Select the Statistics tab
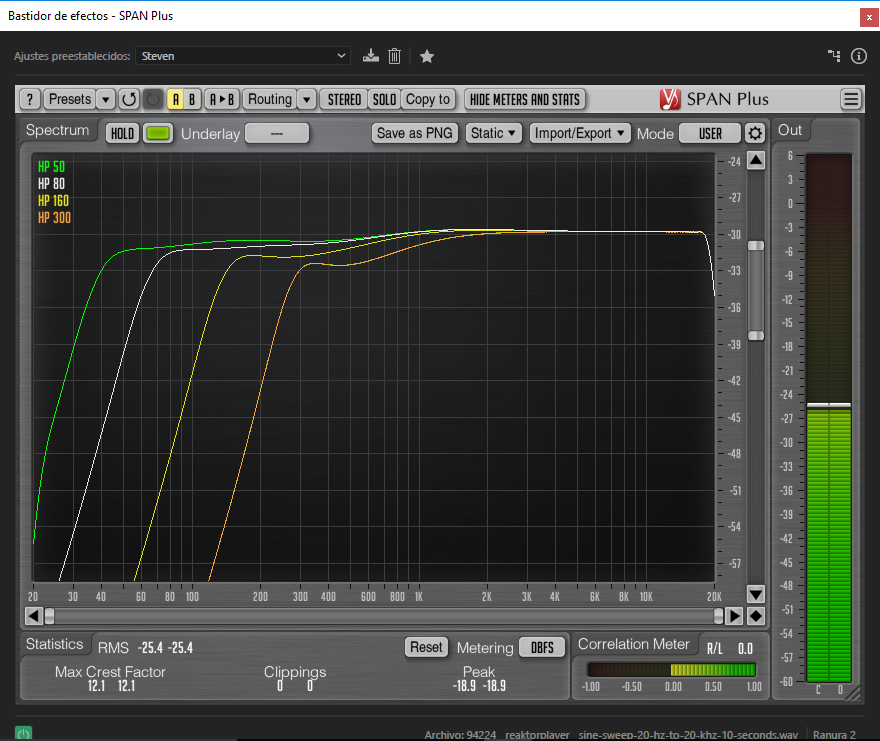This screenshot has width=880, height=741. [55, 644]
